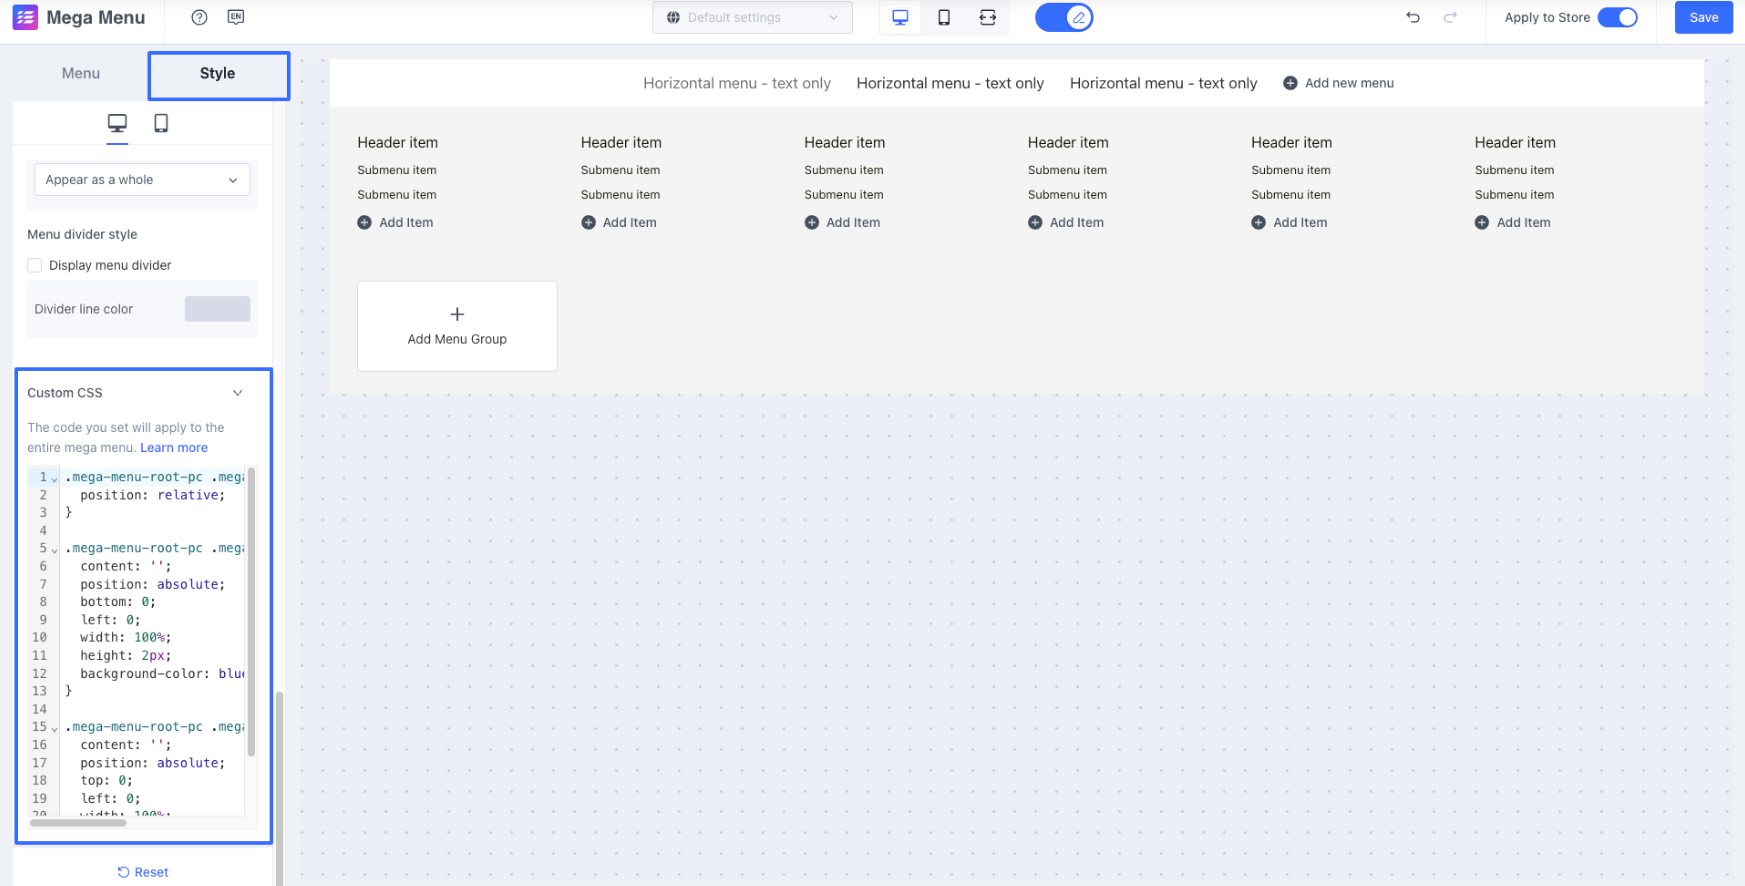Click Add Item in first header column
The image size is (1745, 886).
(395, 222)
